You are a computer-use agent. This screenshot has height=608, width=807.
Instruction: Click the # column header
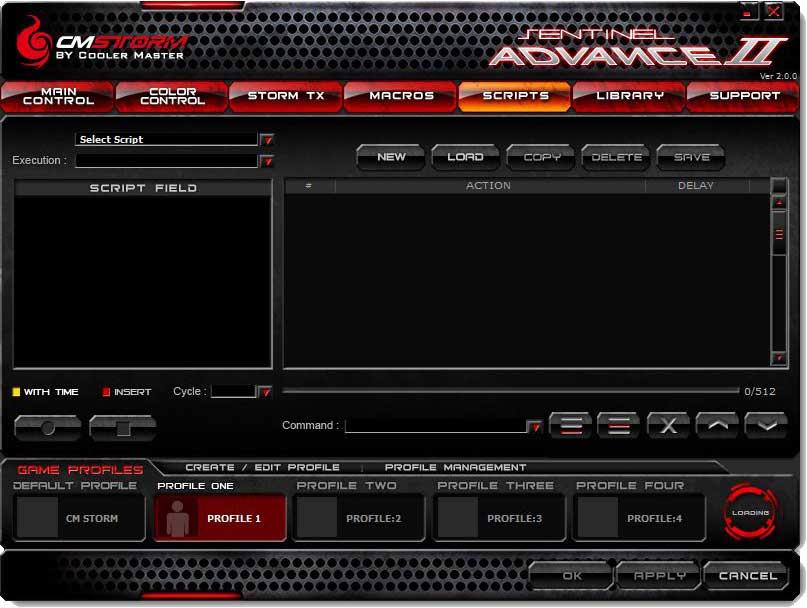309,186
